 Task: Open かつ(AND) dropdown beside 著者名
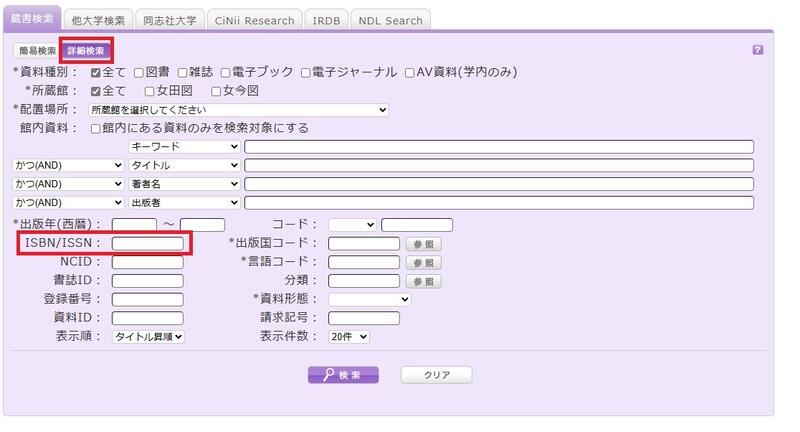click(x=68, y=184)
